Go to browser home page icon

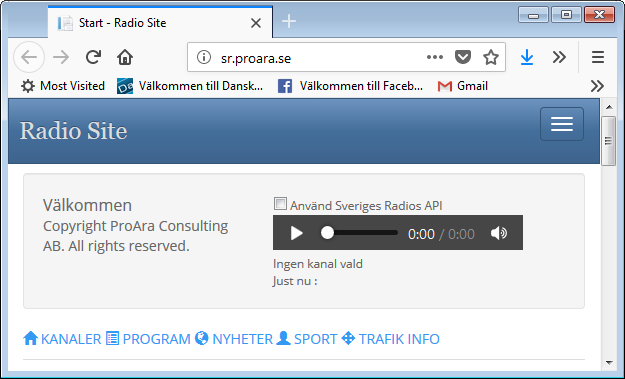pos(125,57)
